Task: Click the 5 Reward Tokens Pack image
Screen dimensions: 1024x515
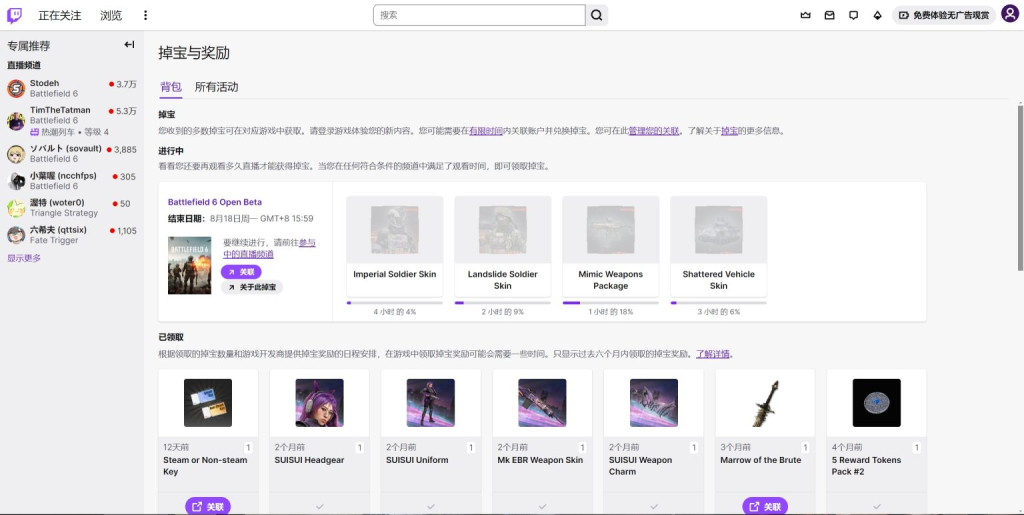Action: (876, 403)
